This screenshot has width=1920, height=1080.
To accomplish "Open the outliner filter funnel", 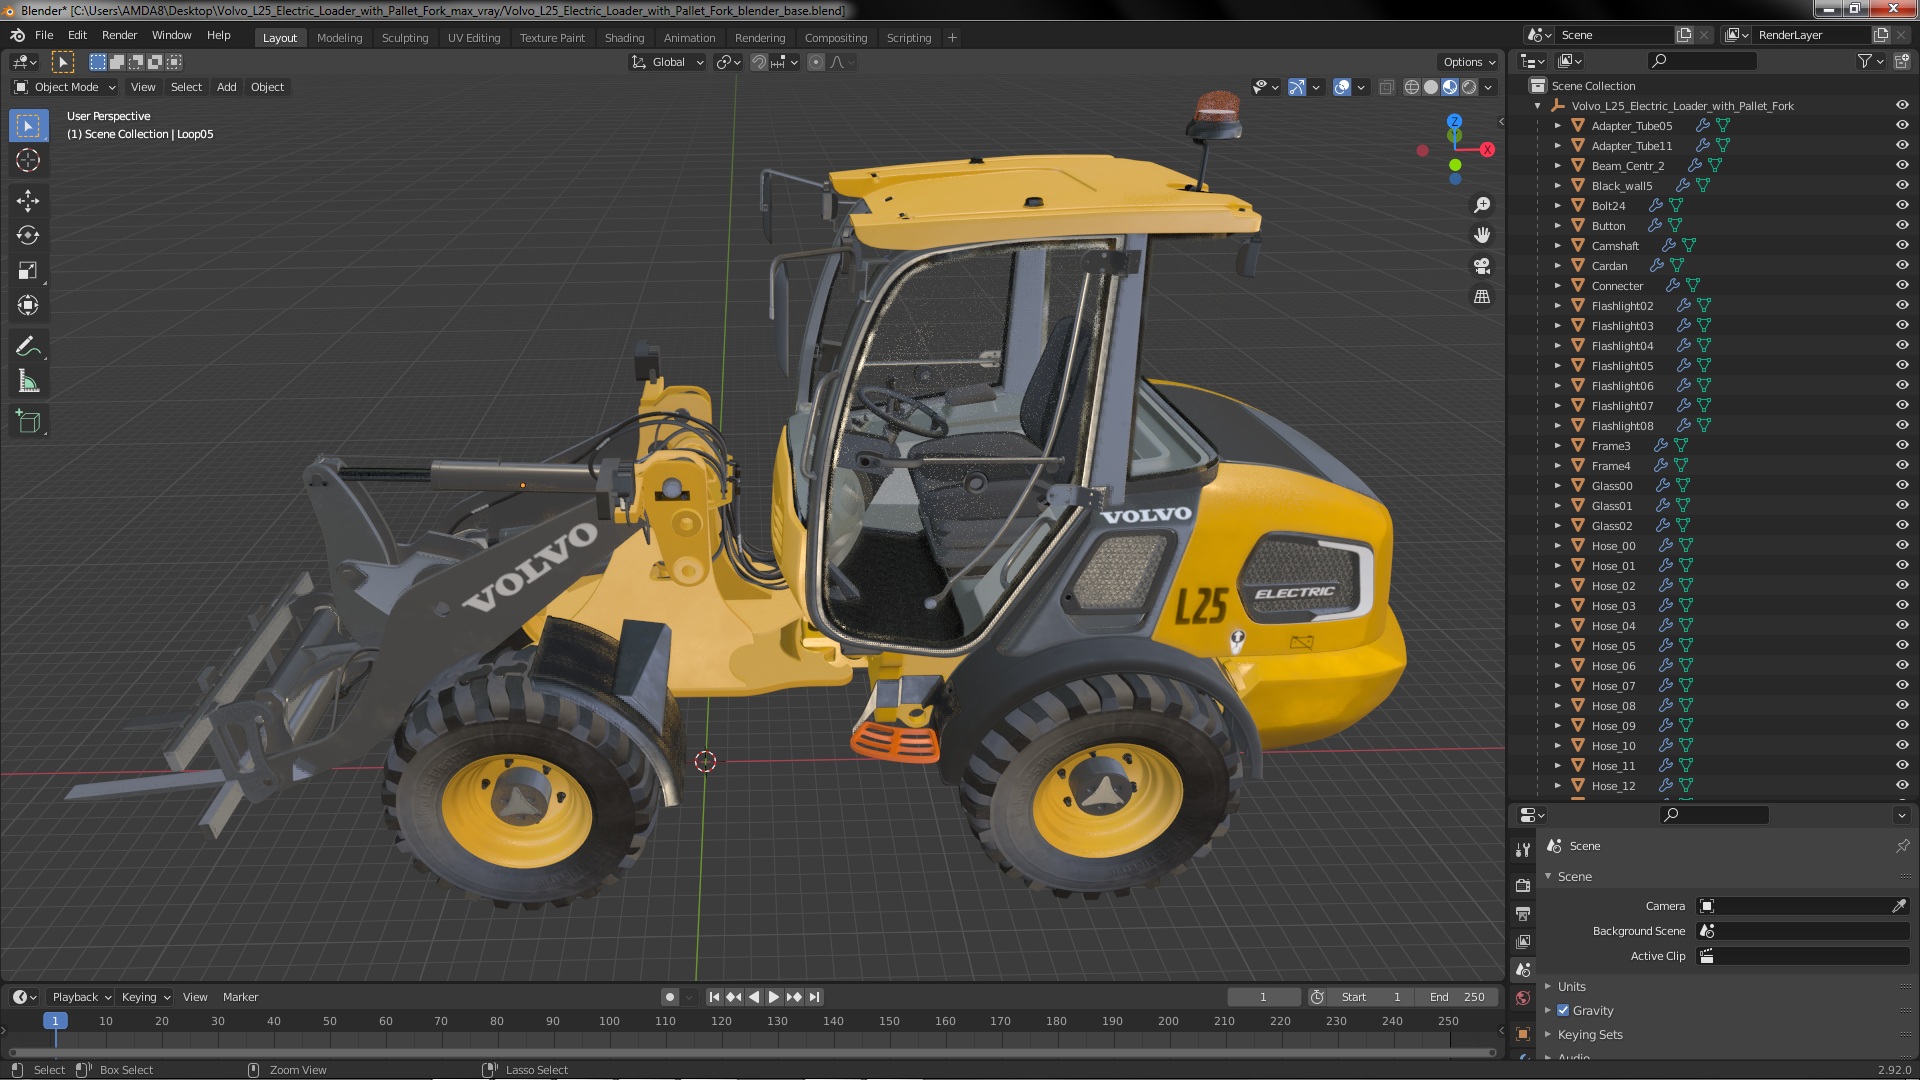I will coord(1865,61).
